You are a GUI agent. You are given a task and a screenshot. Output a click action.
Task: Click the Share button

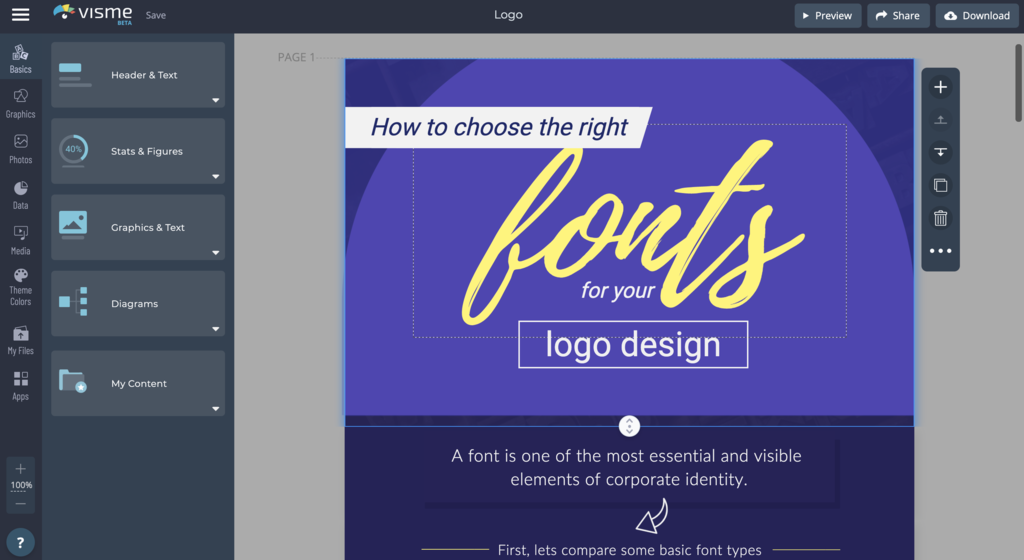[898, 16]
